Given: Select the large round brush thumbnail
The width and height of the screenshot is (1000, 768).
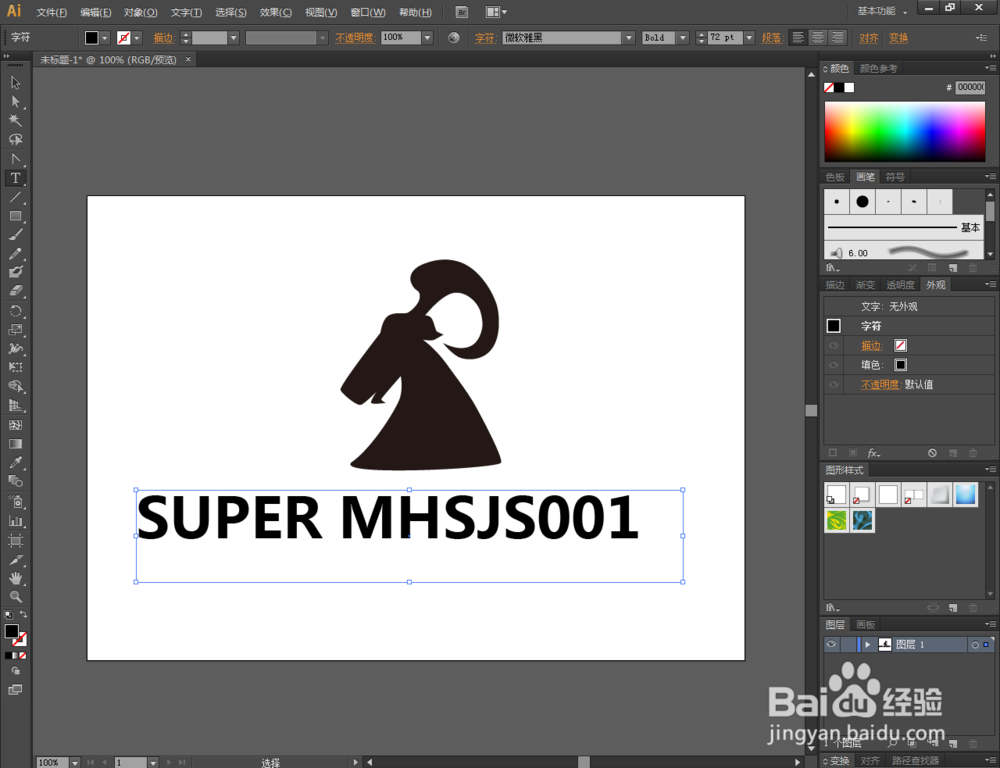Looking at the screenshot, I should coord(862,202).
